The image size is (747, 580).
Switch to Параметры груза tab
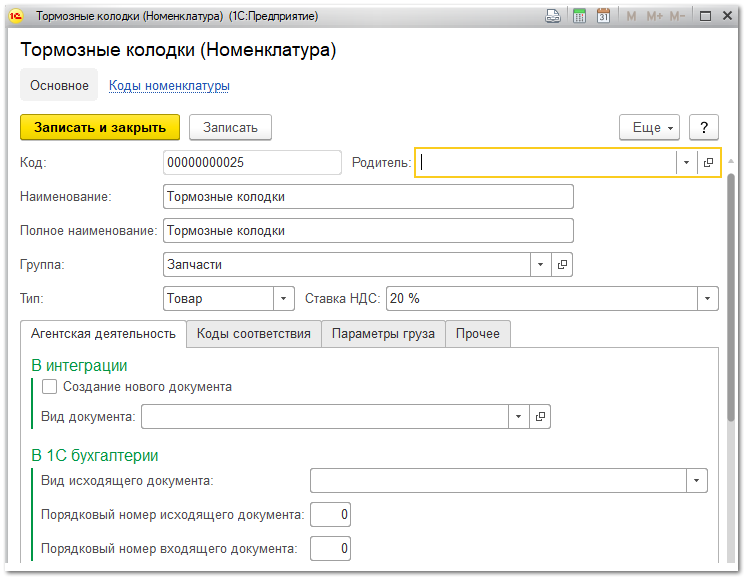(x=383, y=334)
